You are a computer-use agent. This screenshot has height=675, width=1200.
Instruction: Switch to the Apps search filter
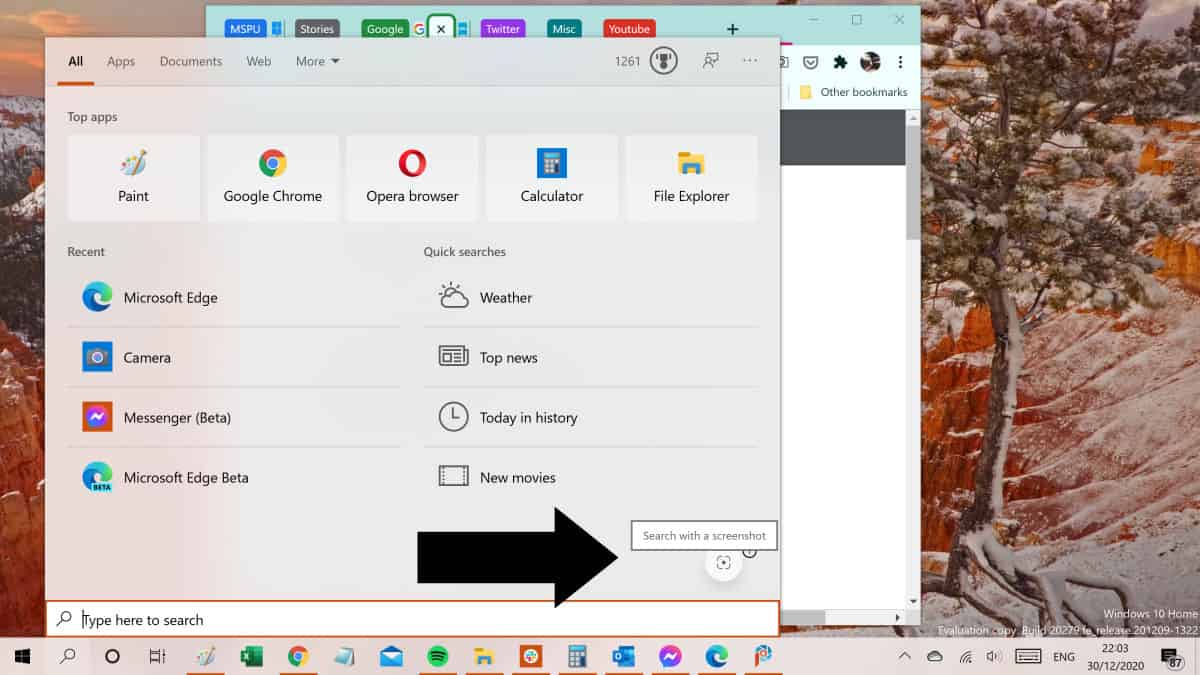tap(121, 61)
